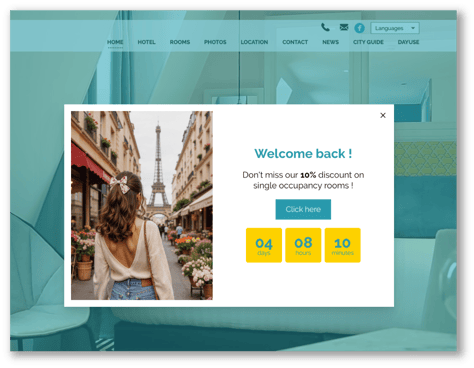
Task: Select News in navigation bar
Action: 330,42
